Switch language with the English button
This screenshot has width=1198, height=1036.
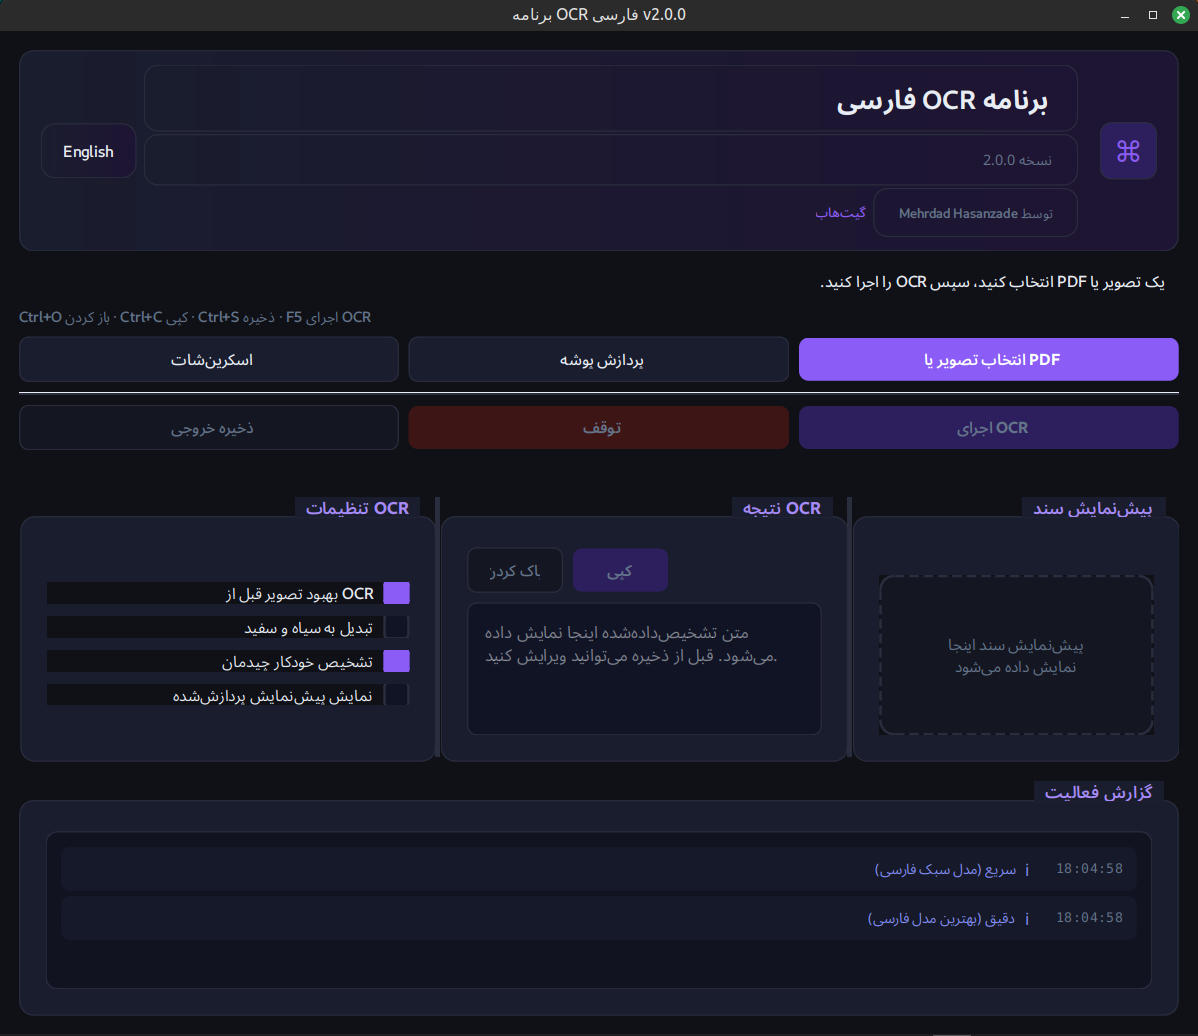point(89,151)
